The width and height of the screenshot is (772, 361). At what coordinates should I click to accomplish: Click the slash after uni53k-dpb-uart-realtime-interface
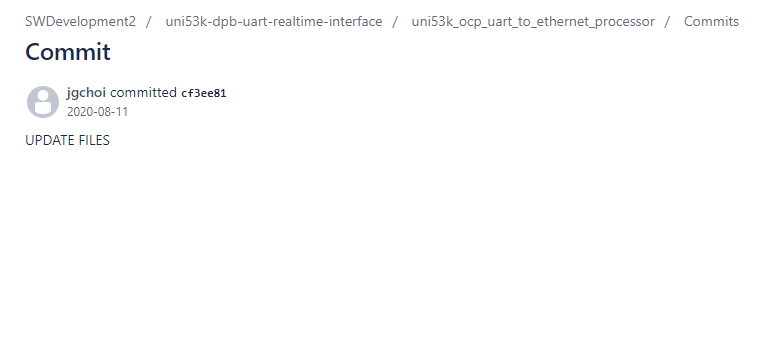(394, 22)
